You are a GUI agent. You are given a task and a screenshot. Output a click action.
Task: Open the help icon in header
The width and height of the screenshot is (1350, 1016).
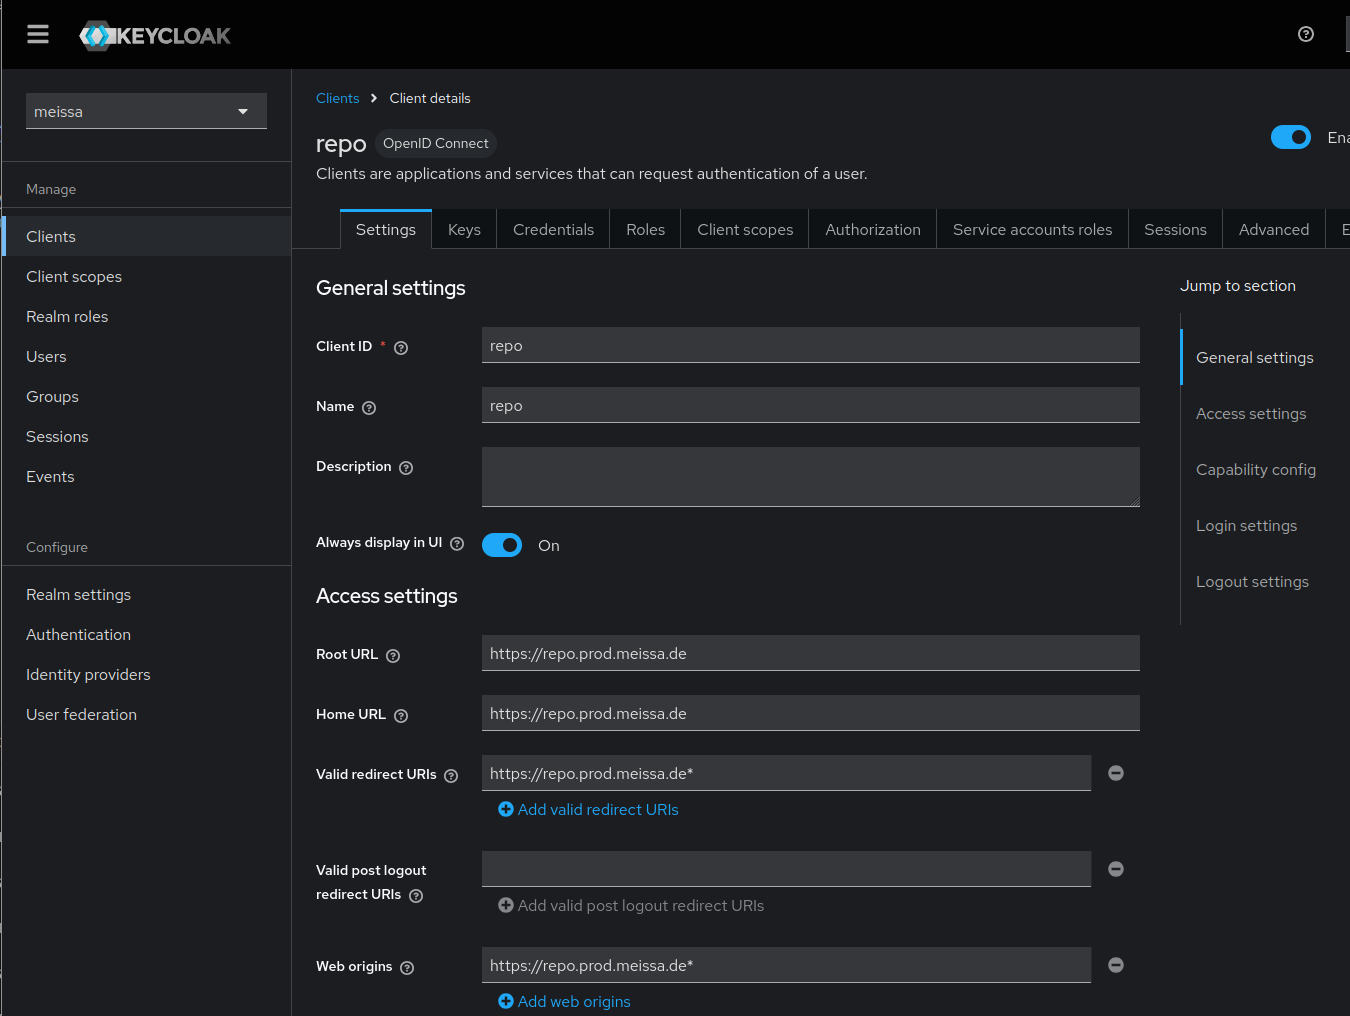1305,34
